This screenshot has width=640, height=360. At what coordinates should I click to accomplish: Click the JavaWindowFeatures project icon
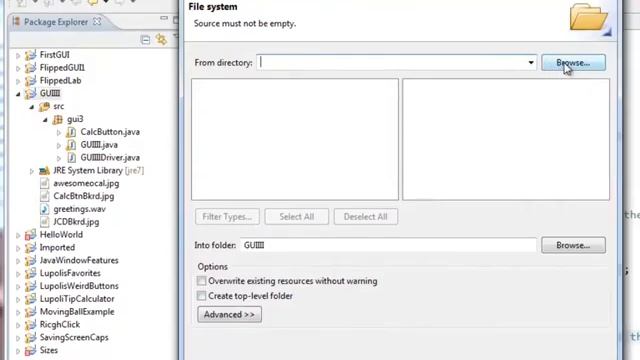[31, 260]
